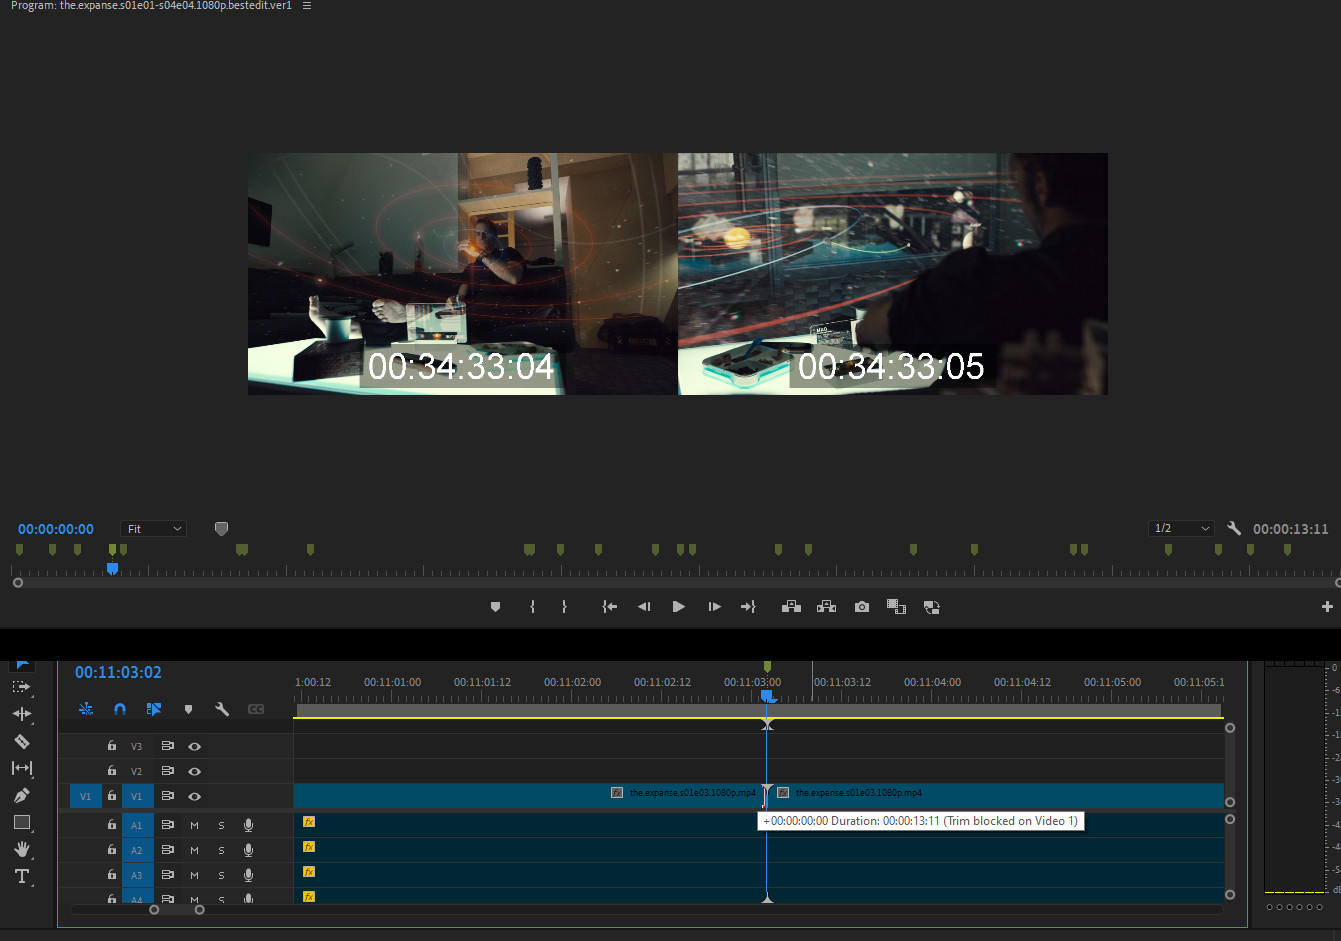Toggle lock on track V2
Viewport: 1341px width, 941px height.
112,771
